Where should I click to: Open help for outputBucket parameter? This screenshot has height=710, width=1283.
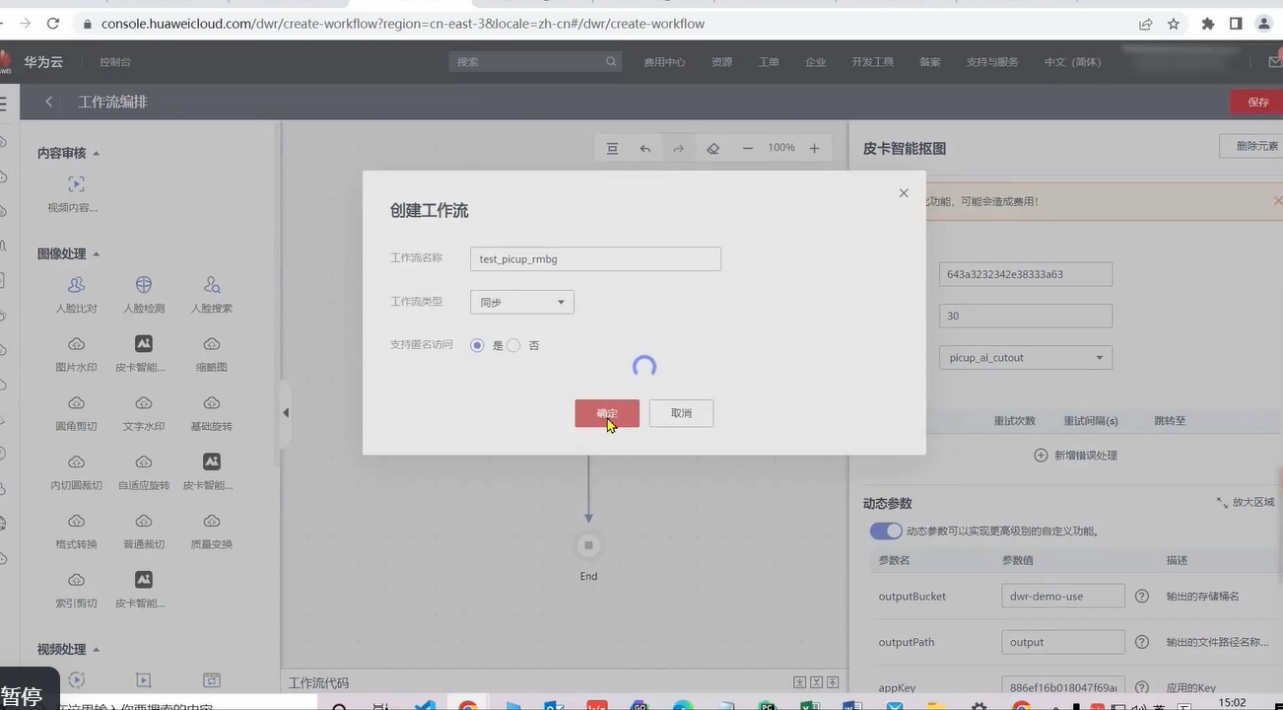[x=1142, y=596]
